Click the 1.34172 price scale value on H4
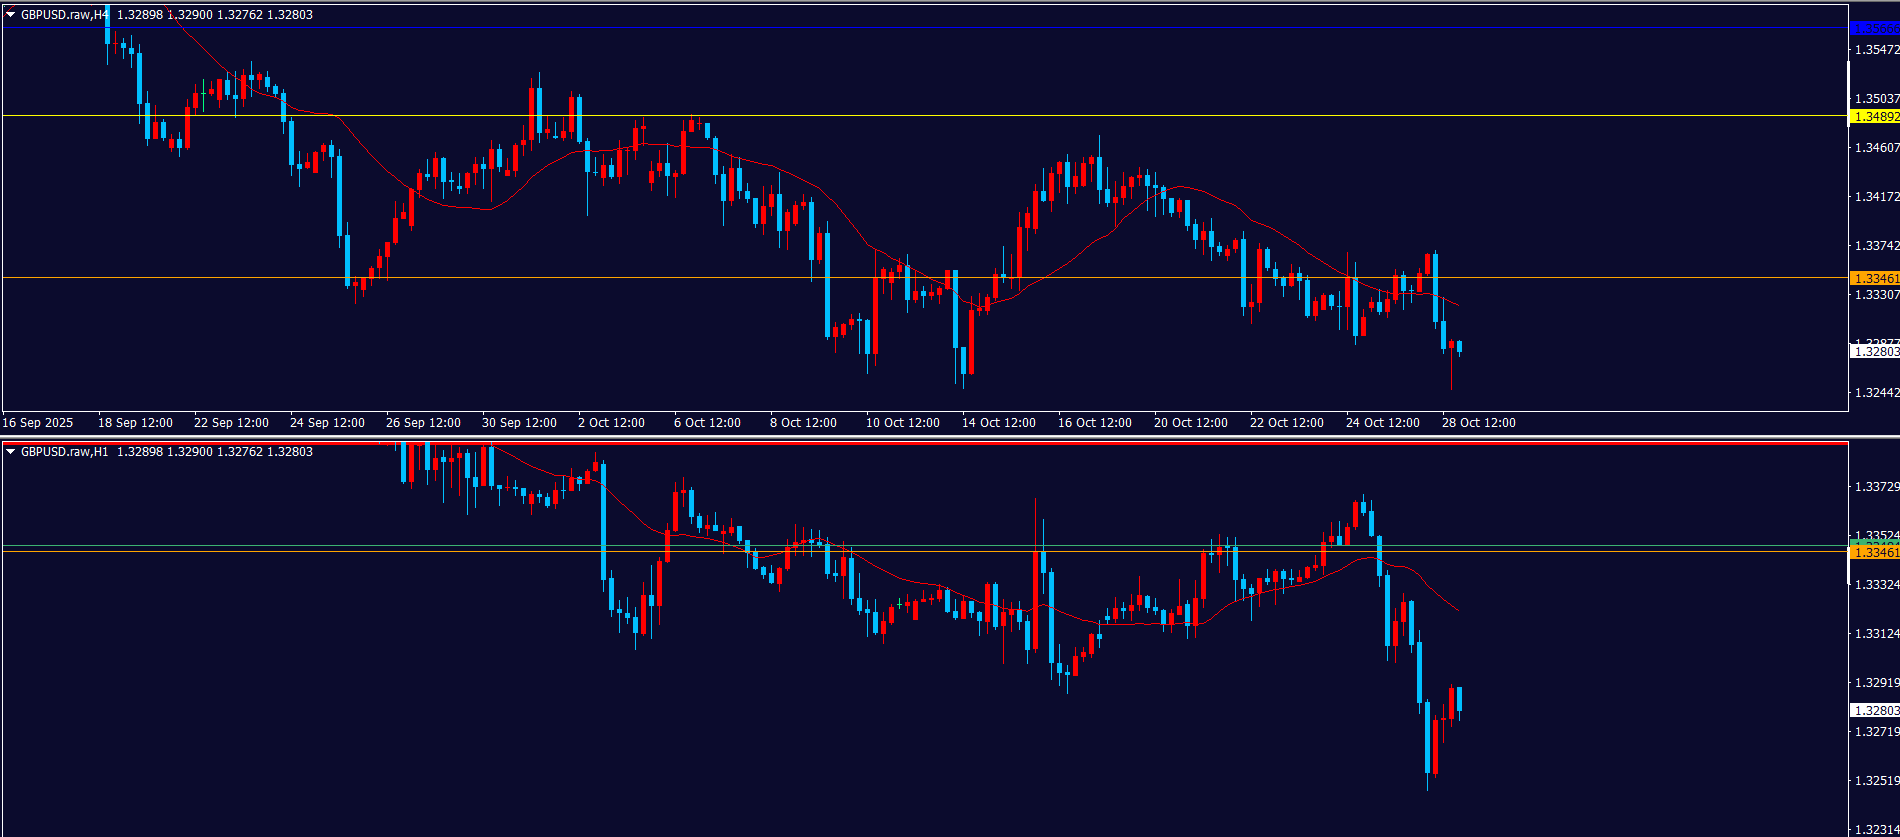Viewport: 1900px width, 837px height. (1876, 197)
